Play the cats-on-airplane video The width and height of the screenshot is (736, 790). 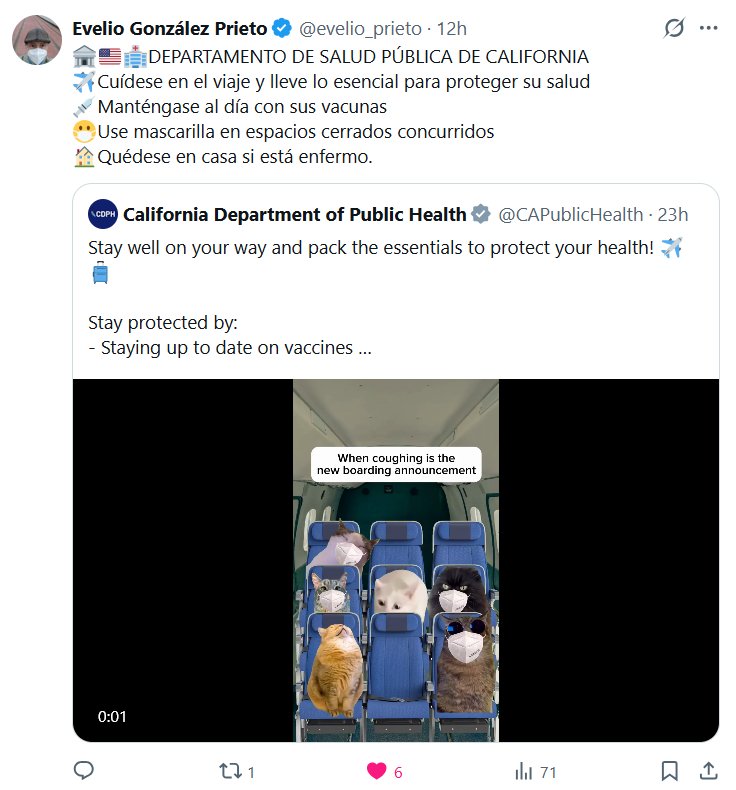[396, 560]
